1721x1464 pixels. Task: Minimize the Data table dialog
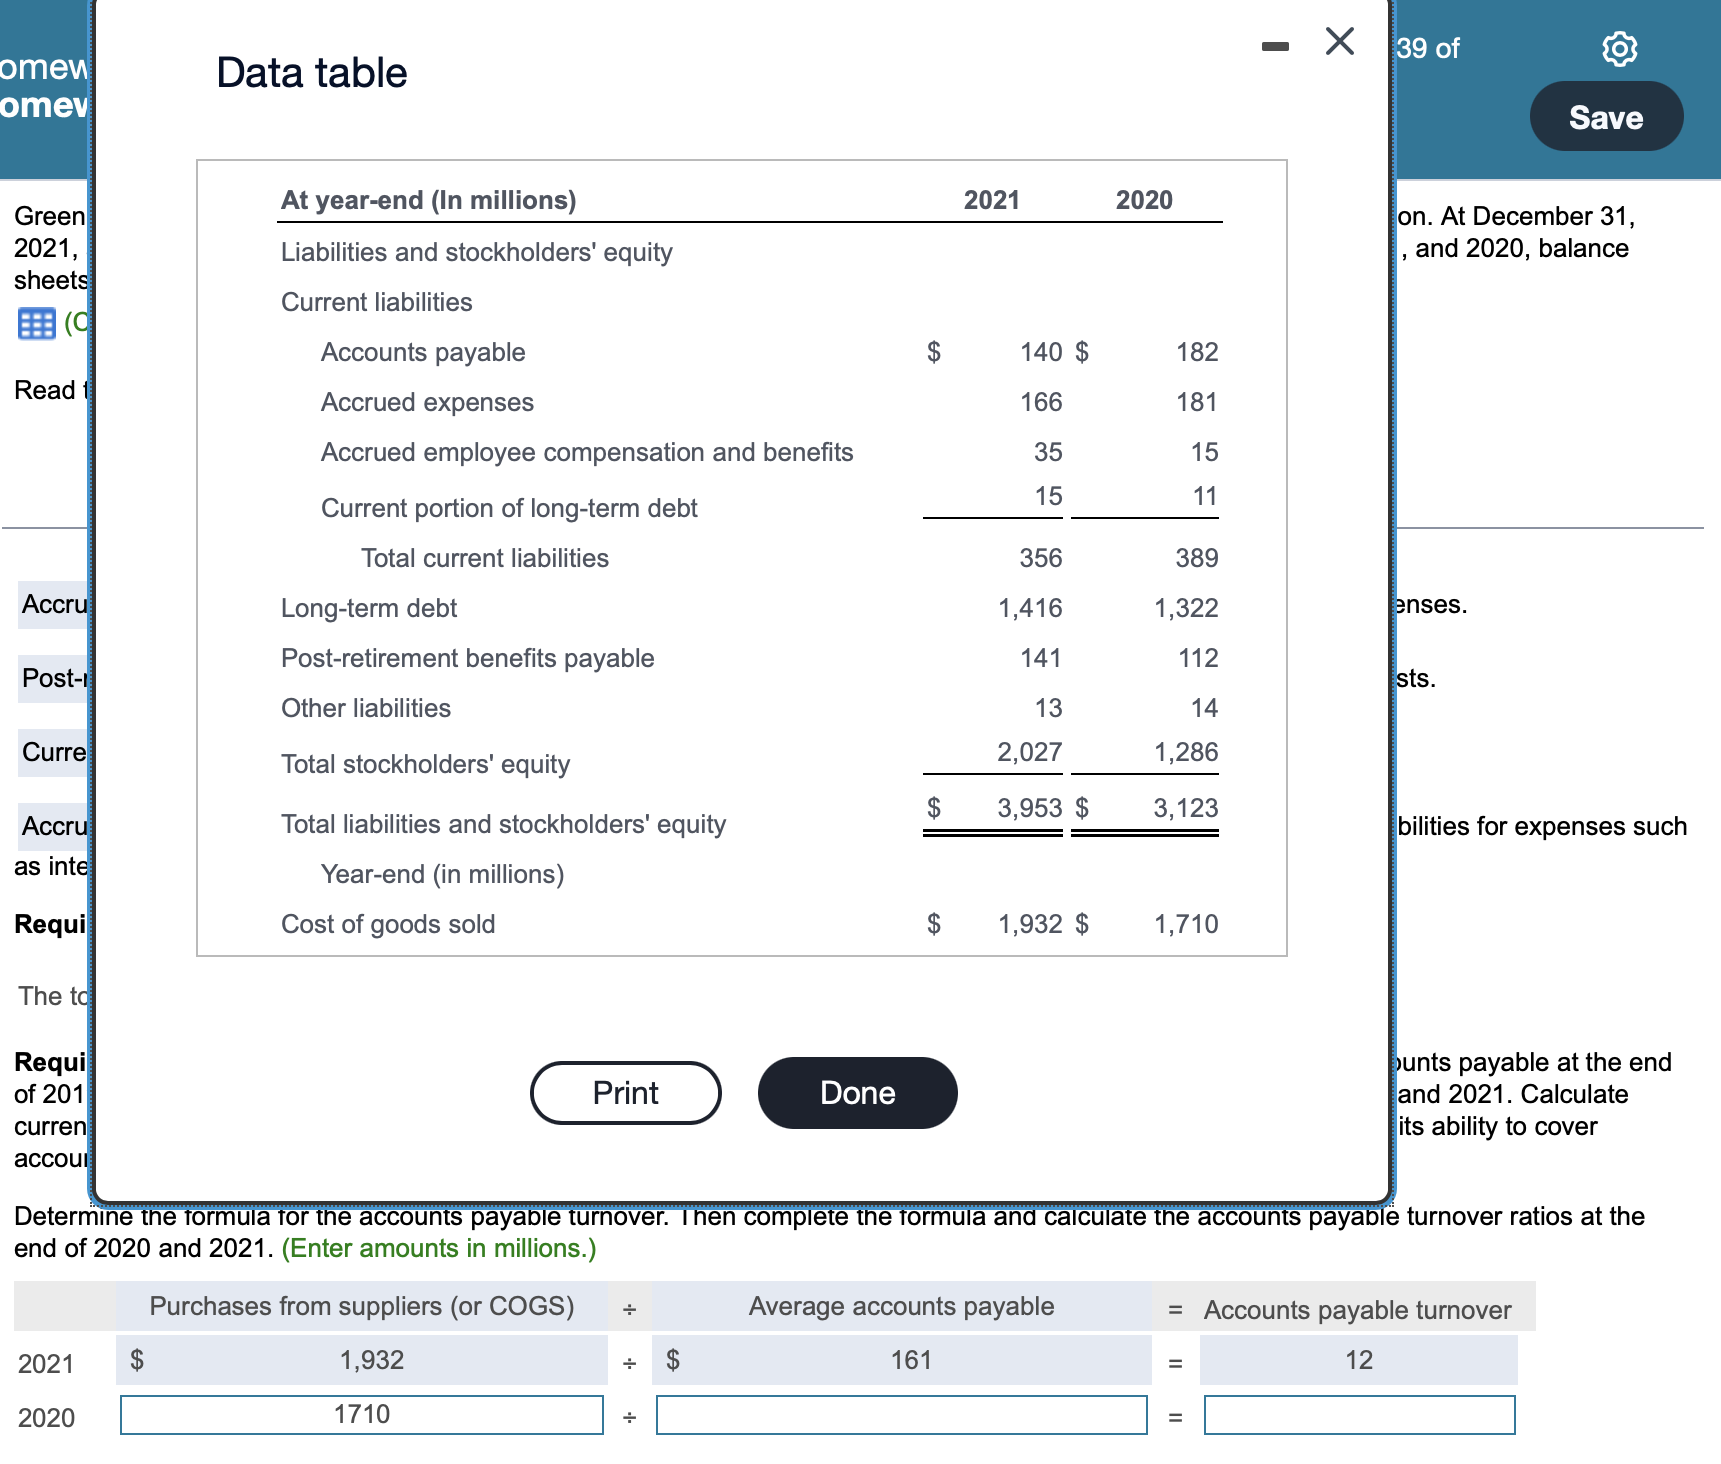(x=1274, y=45)
